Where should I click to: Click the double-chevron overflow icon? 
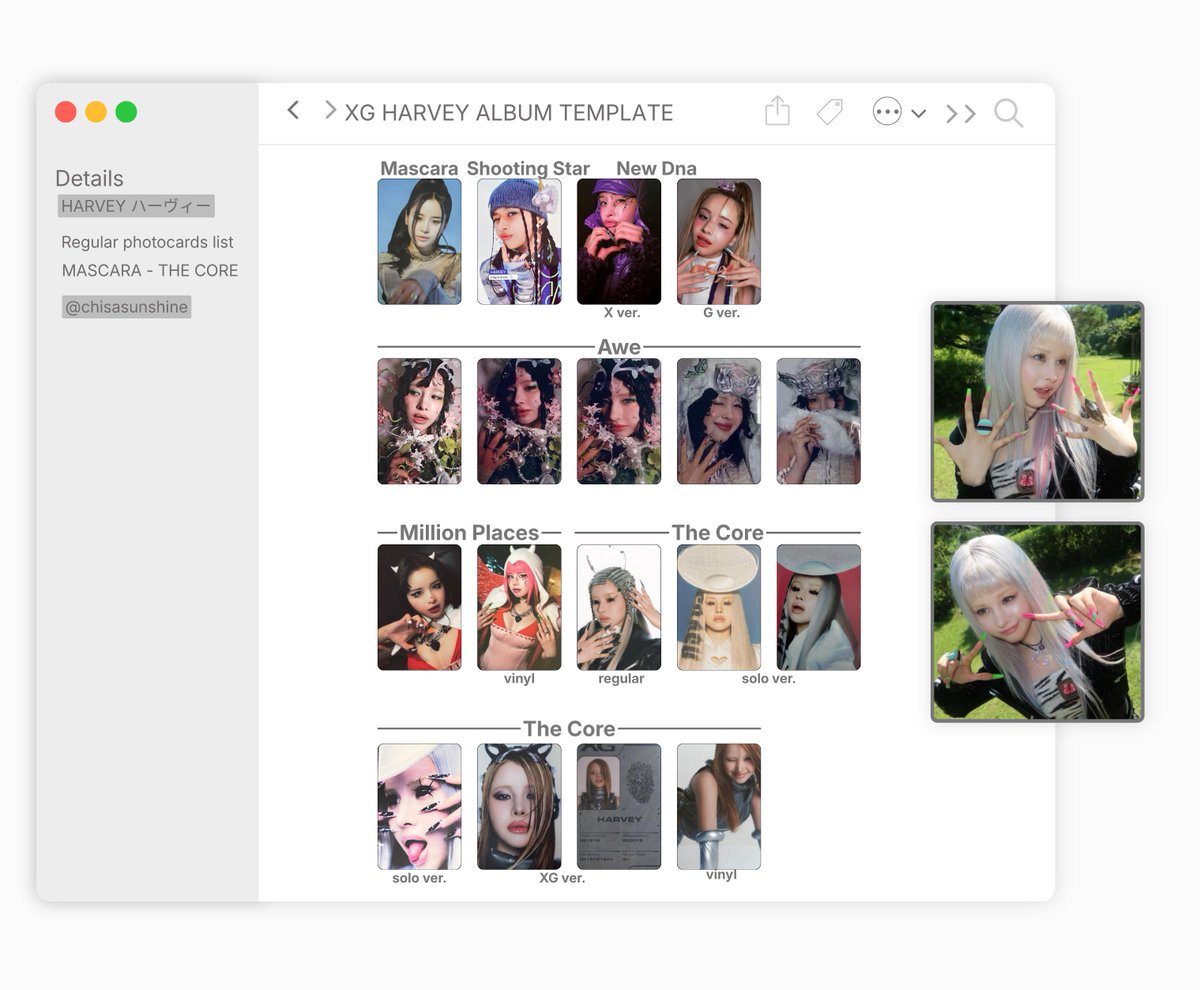[961, 113]
